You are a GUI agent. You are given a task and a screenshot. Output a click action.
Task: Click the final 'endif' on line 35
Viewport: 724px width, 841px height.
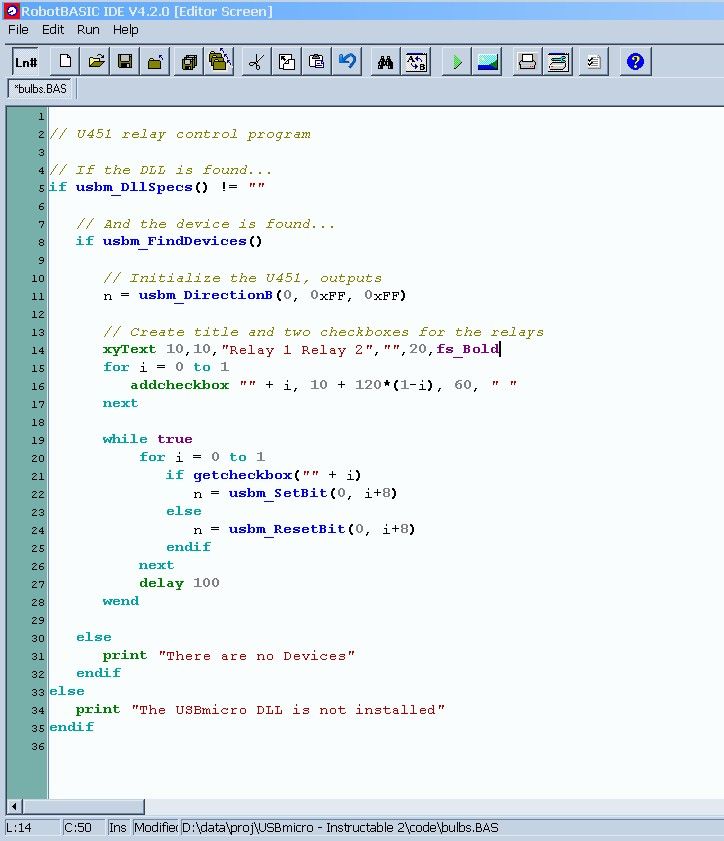71,727
